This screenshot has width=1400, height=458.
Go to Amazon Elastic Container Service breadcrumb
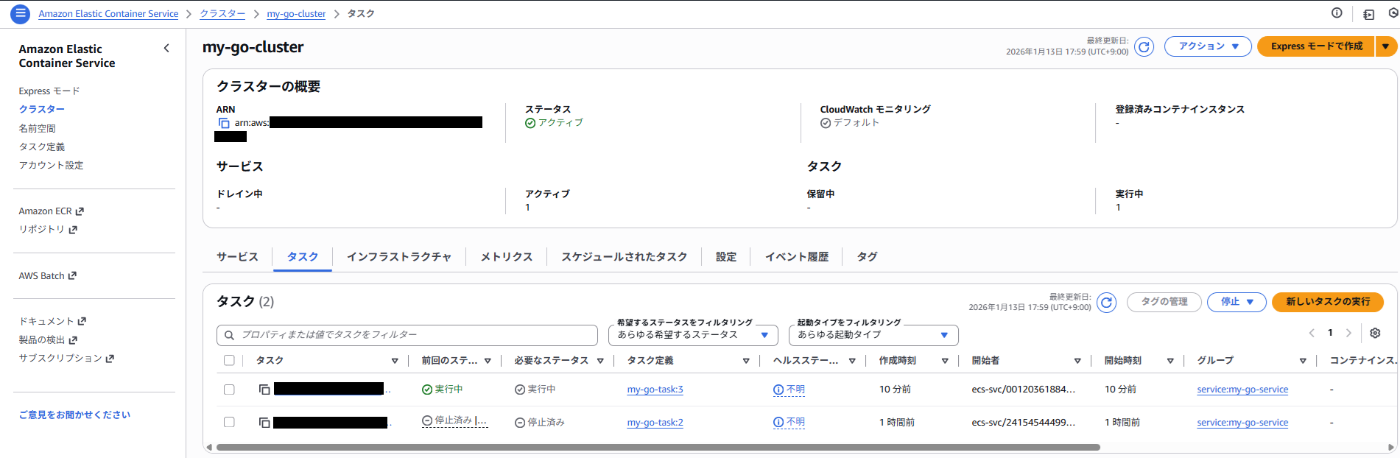(108, 14)
